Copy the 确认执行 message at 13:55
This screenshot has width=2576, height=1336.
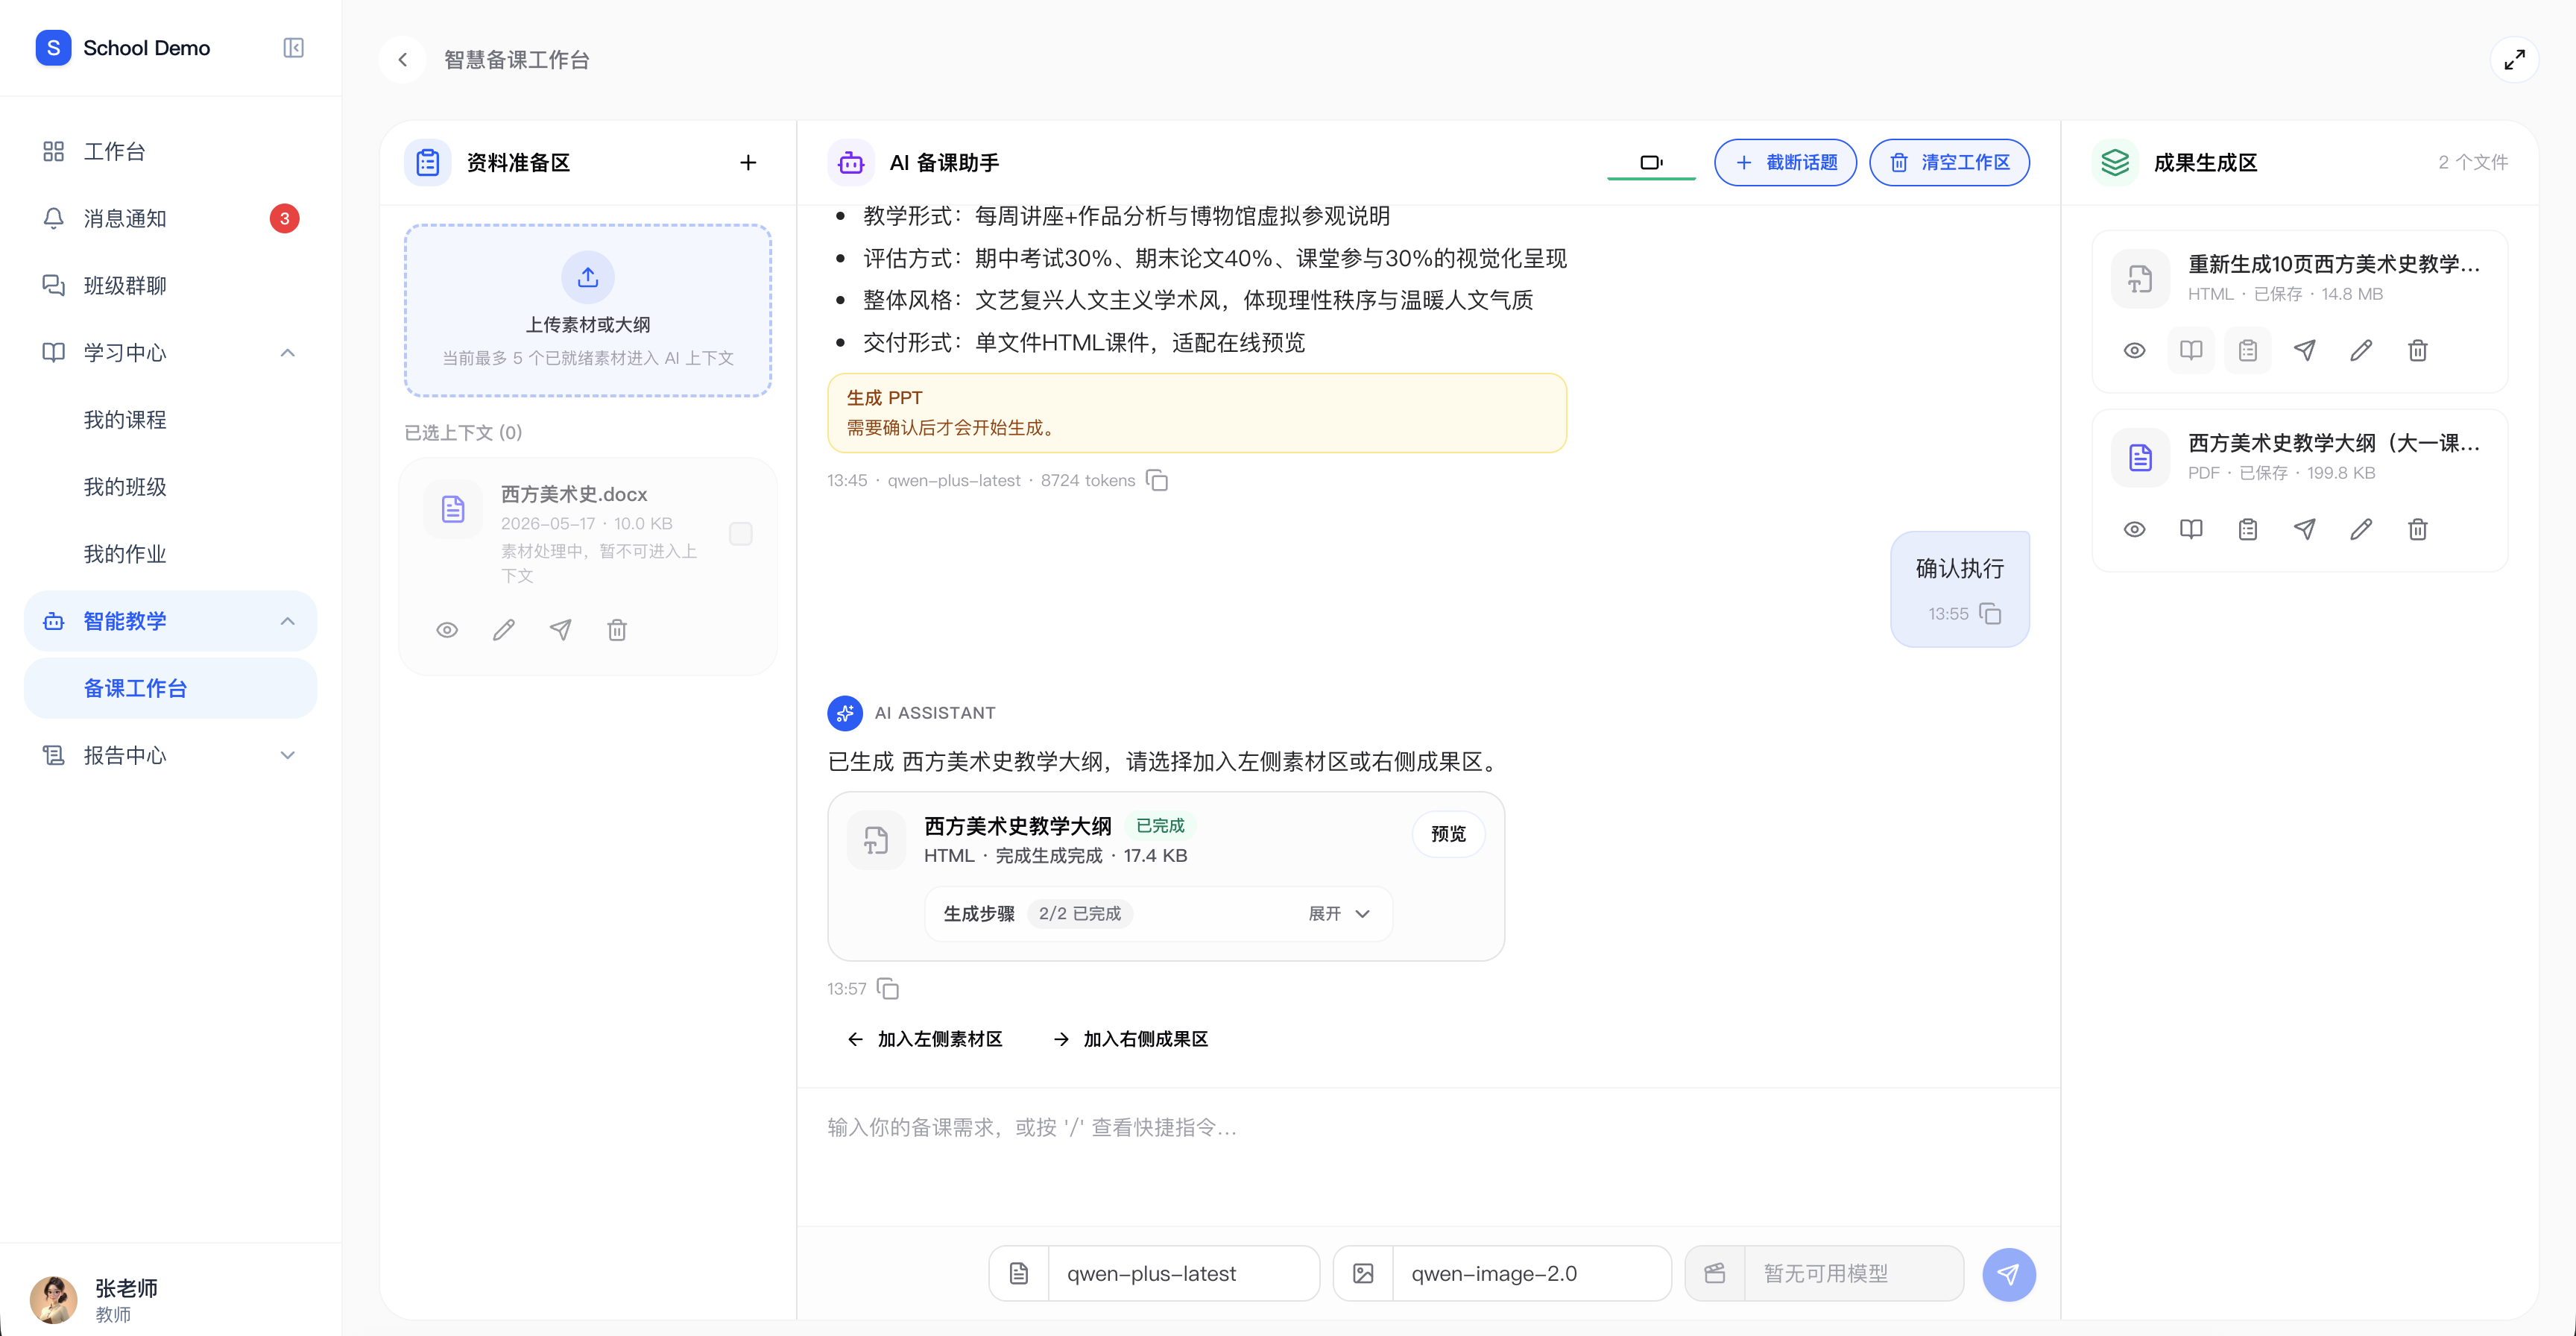coord(1990,614)
